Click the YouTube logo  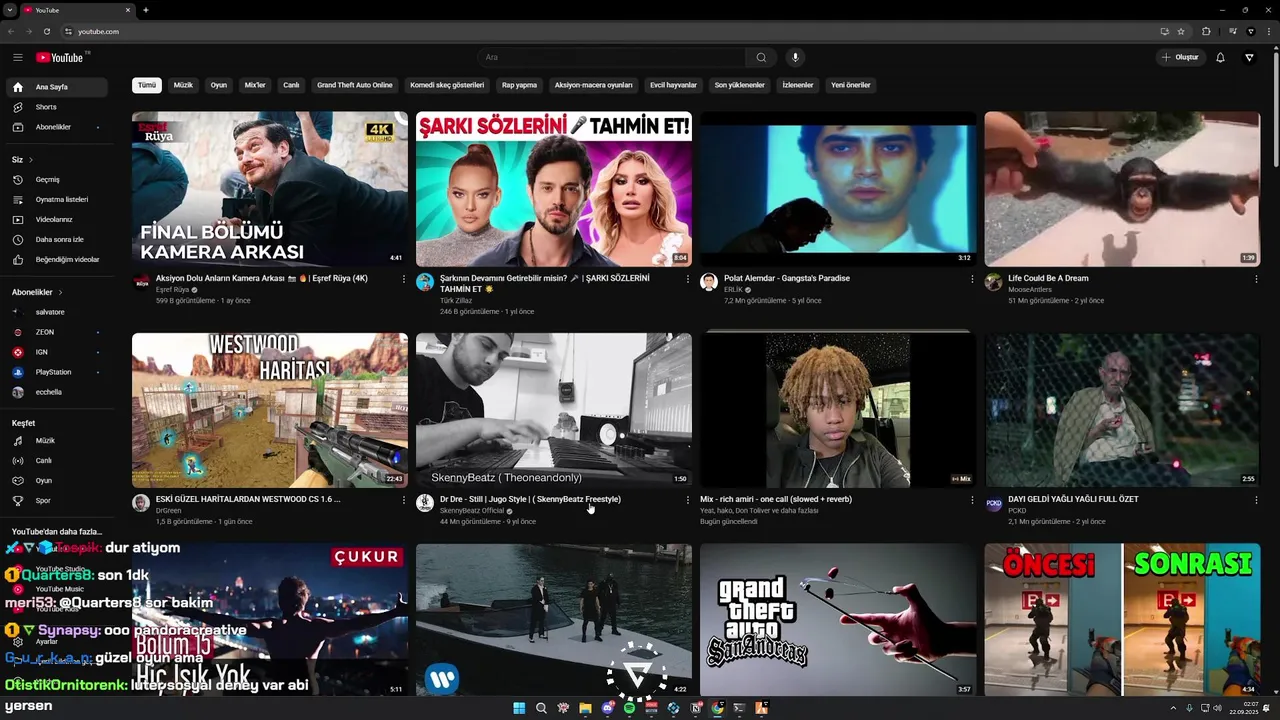pos(61,58)
